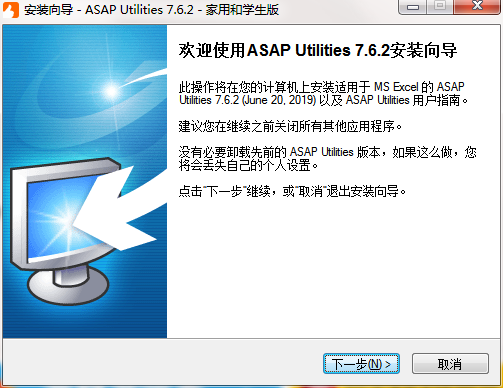Click the 取消 button

tap(450, 364)
